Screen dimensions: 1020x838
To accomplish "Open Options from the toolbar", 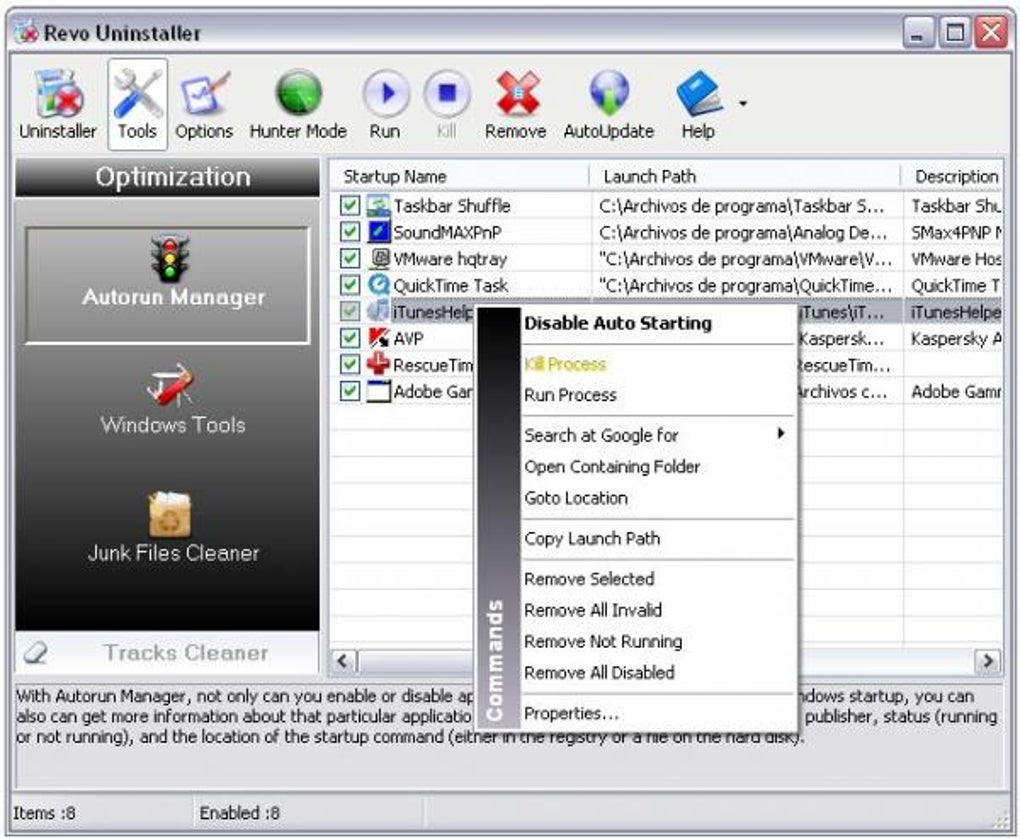I will pos(204,105).
